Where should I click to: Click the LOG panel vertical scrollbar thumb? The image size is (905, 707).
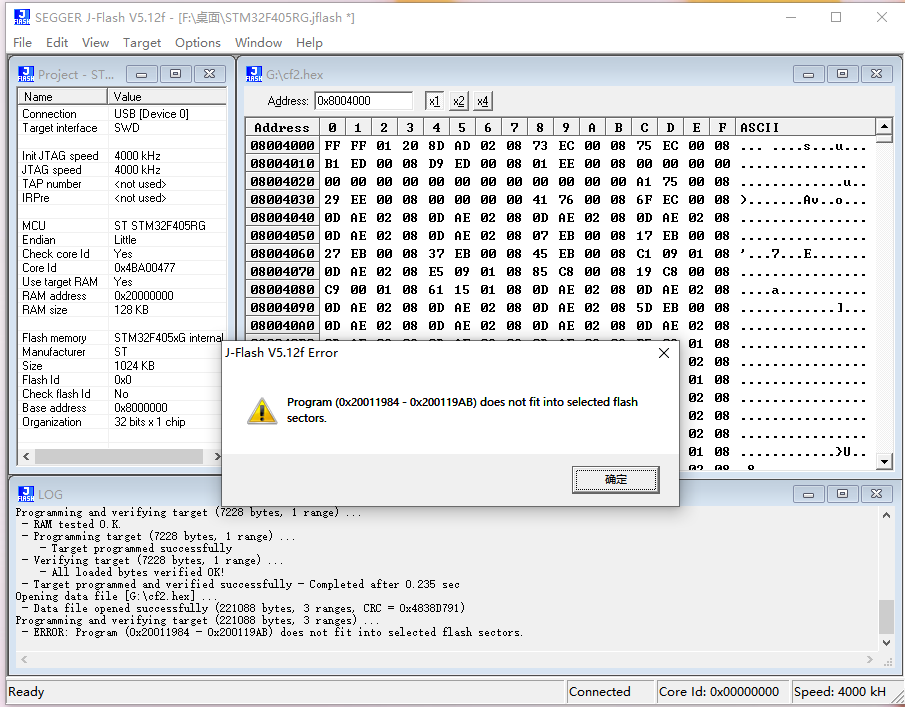(886, 616)
